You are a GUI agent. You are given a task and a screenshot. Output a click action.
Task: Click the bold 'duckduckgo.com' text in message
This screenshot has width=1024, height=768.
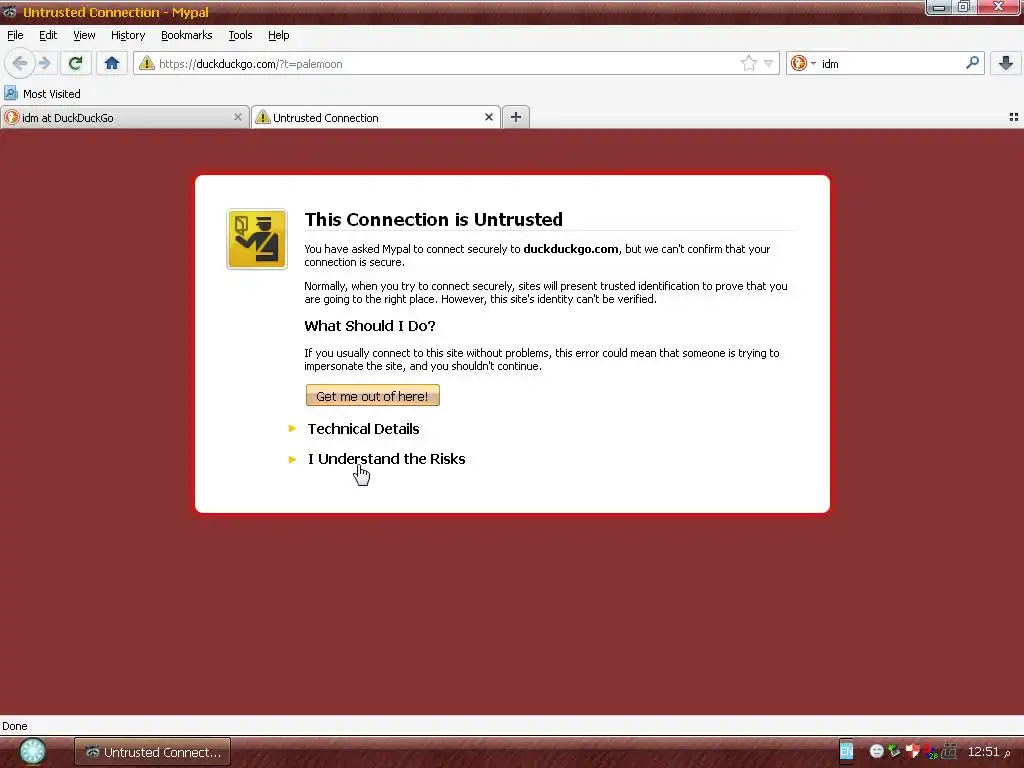[571, 249]
